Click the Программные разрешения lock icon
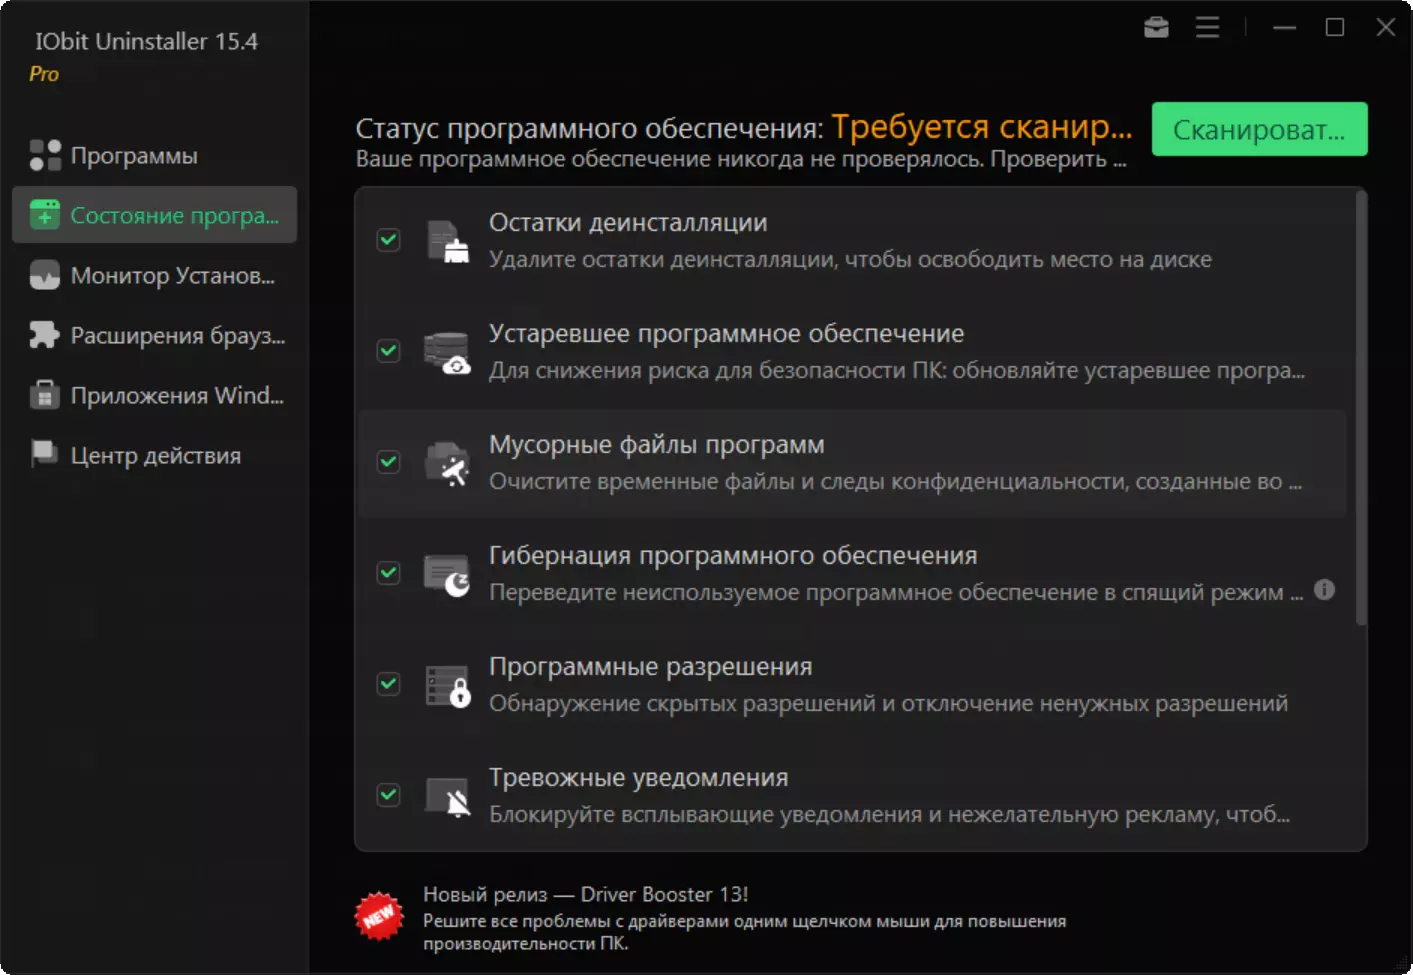 pos(447,685)
